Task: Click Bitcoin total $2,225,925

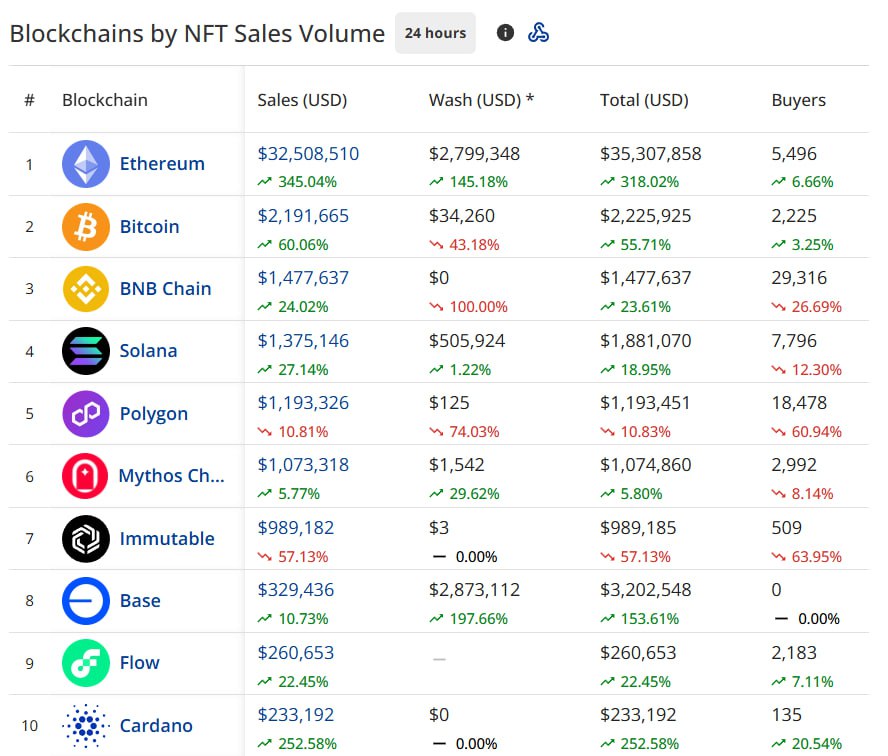Action: 646,216
